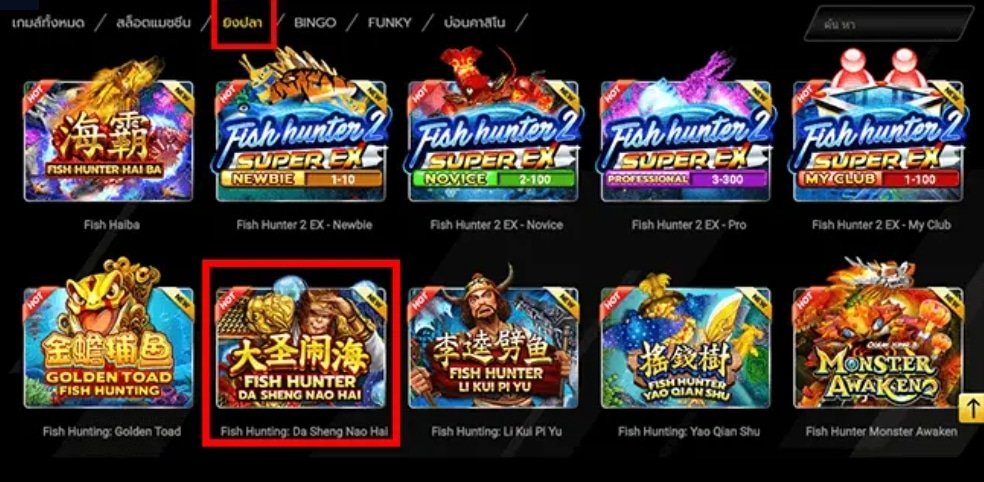This screenshot has height=482, width=984.
Task: Open the BINGO category tab
Action: click(315, 23)
